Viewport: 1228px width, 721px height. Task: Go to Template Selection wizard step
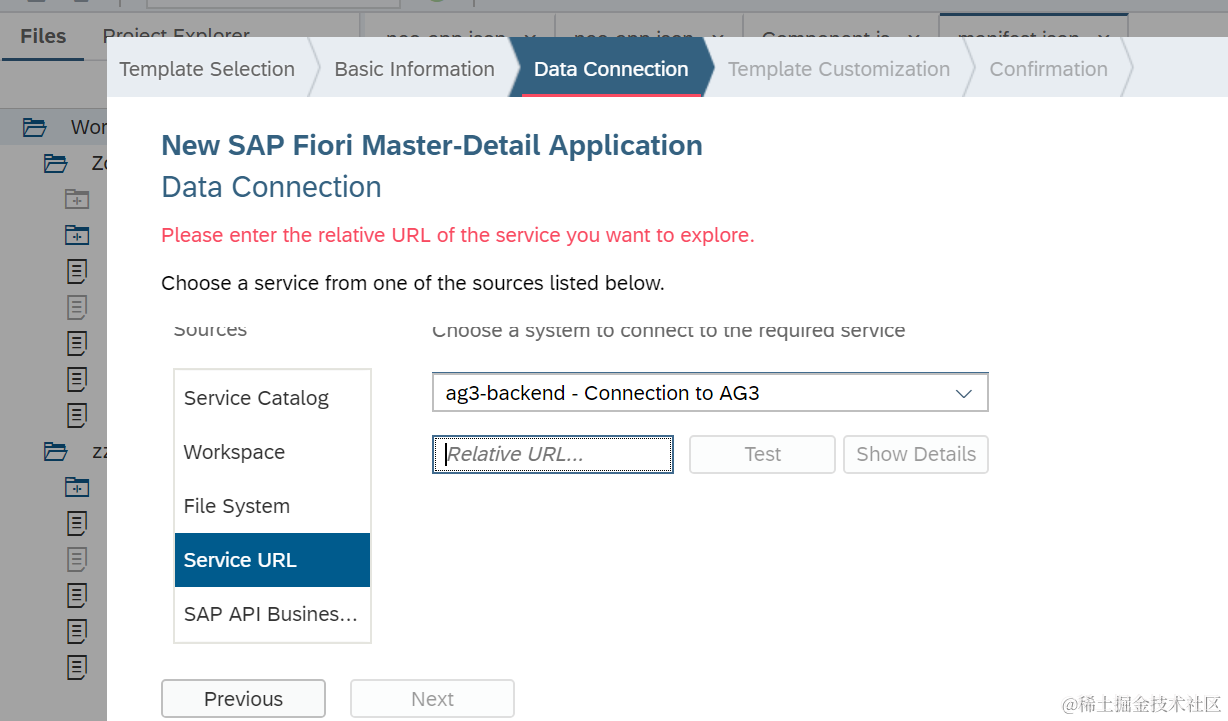[x=207, y=69]
